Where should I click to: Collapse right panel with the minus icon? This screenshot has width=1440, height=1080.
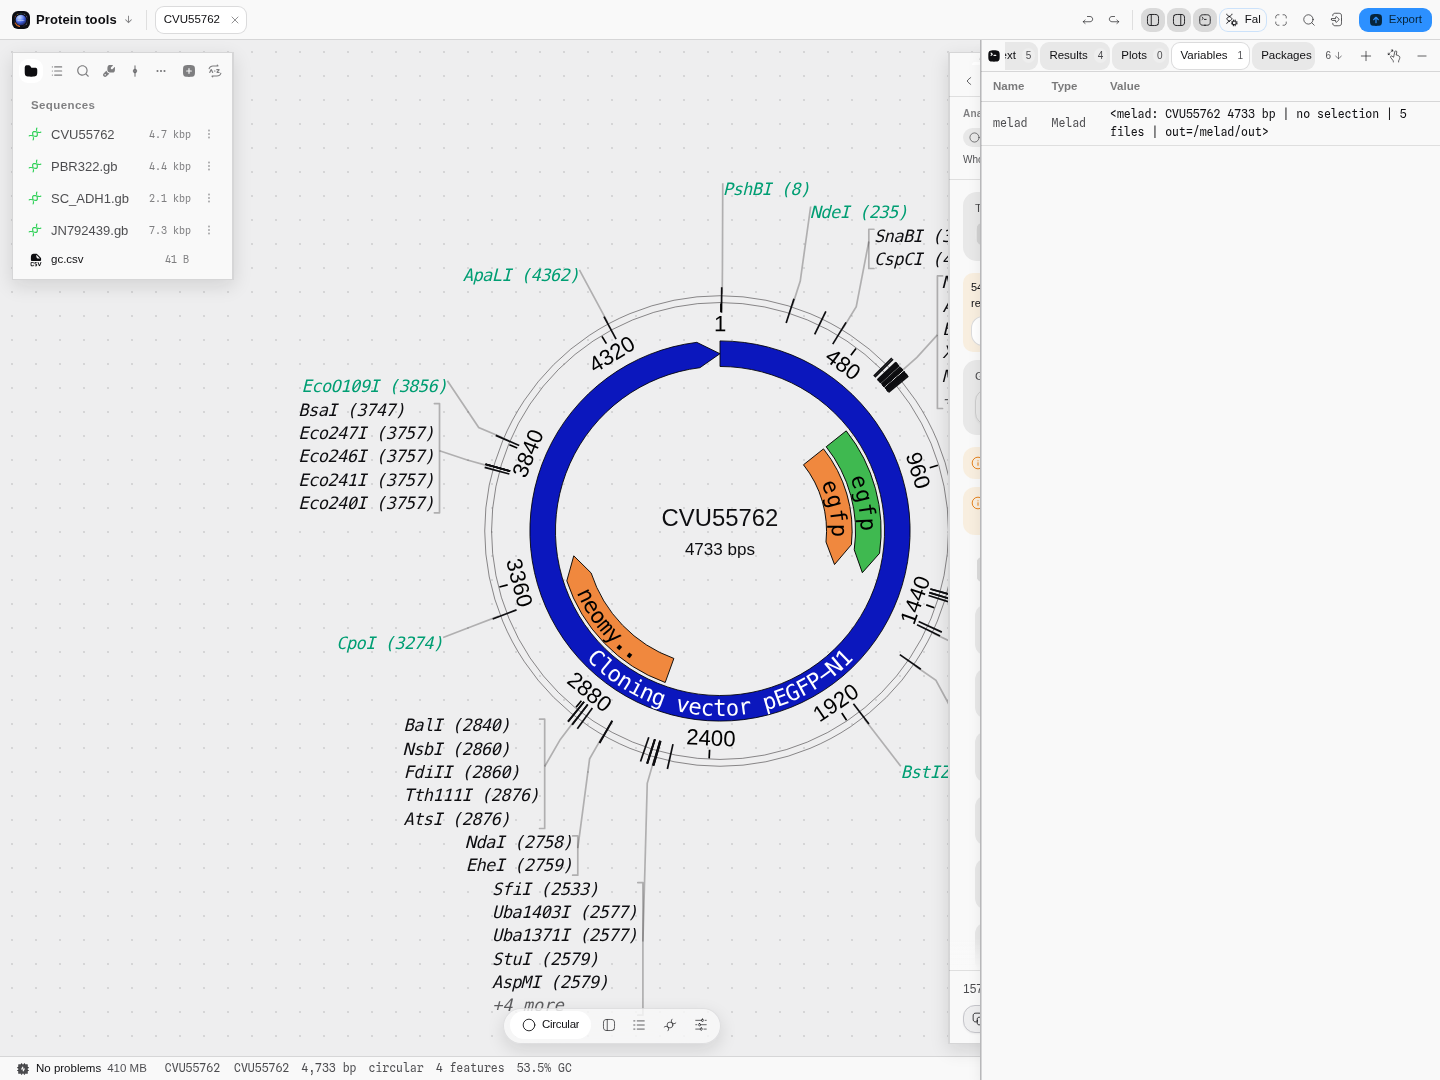coord(1422,56)
